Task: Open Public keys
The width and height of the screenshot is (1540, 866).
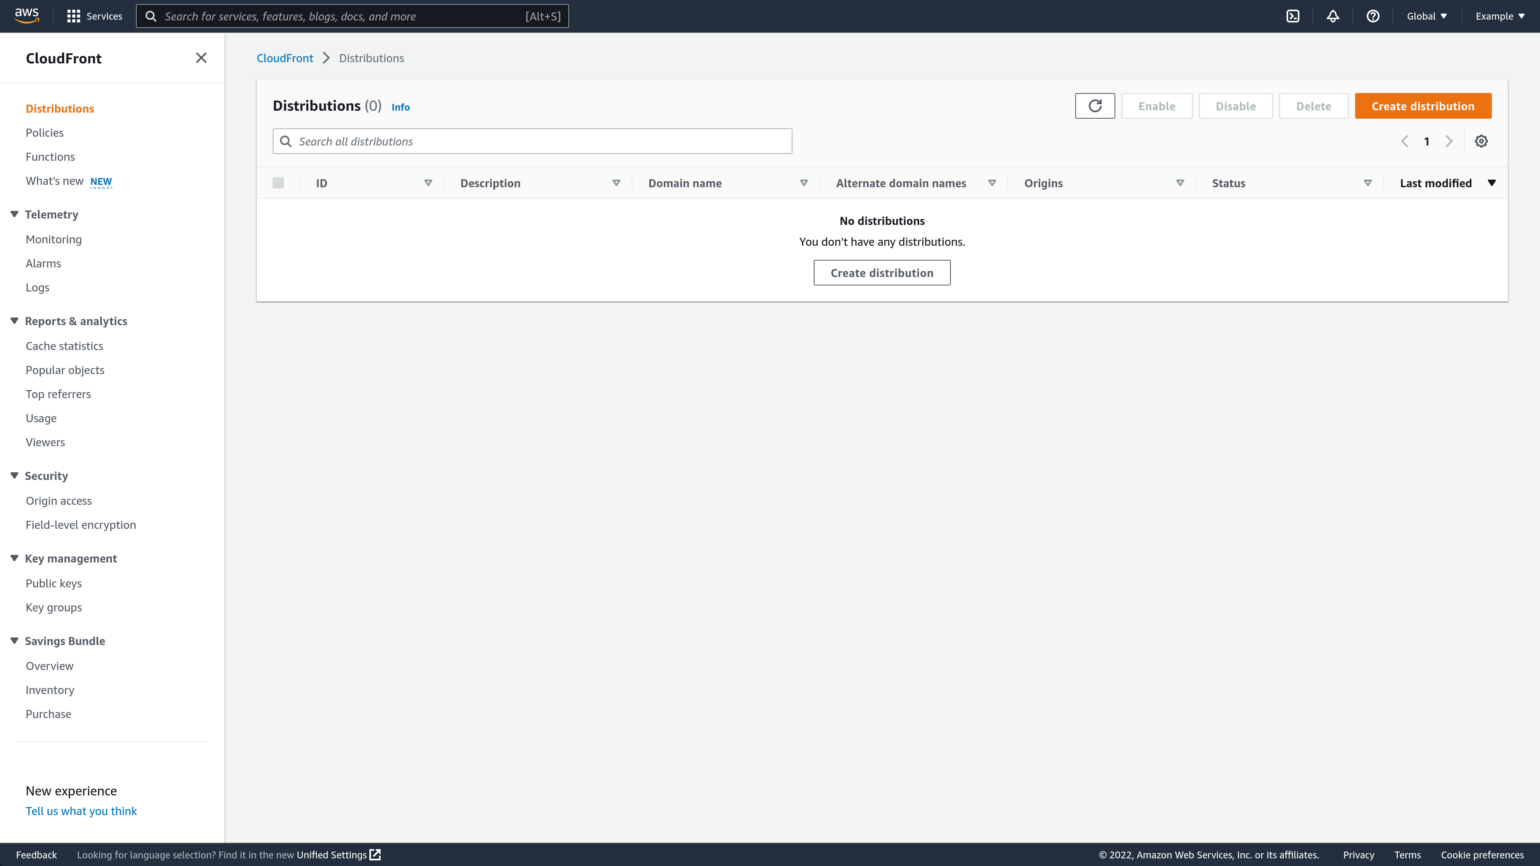Action: tap(54, 584)
